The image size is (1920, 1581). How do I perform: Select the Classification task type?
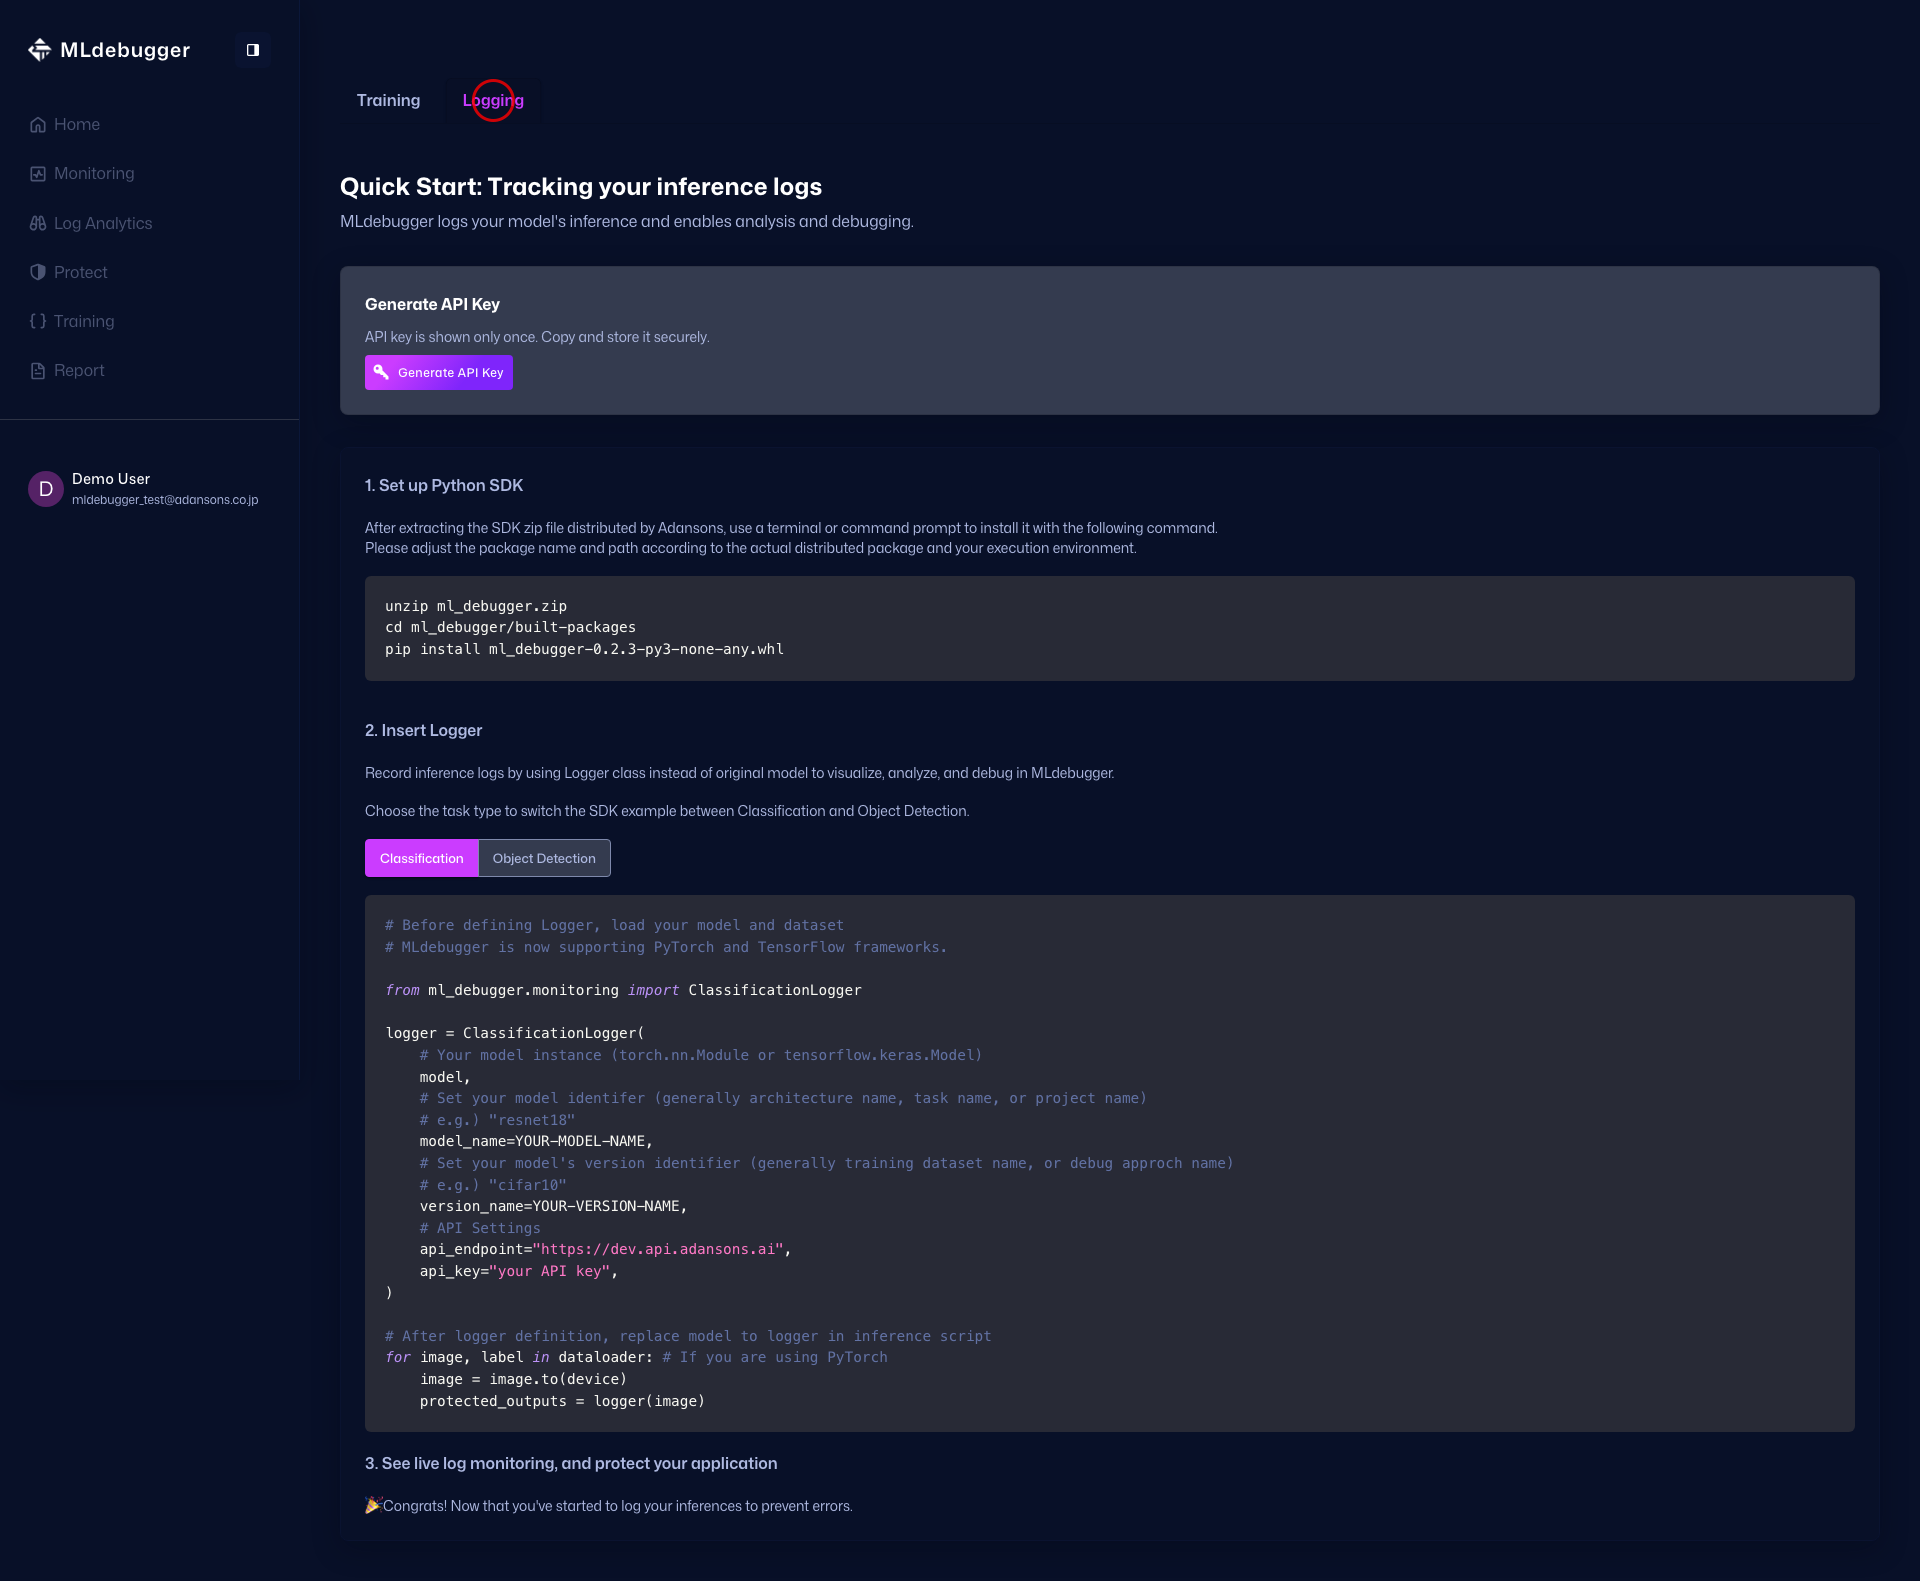pyautogui.click(x=421, y=858)
